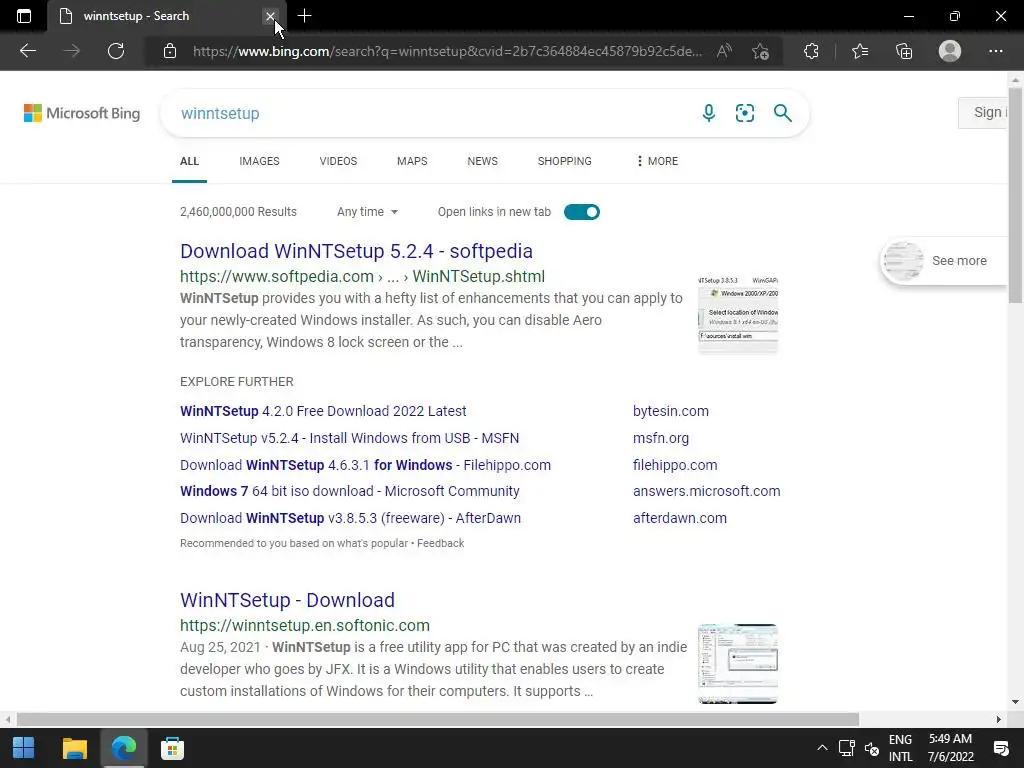The height and width of the screenshot is (768, 1024).
Task: Go to Microsoft Bing home logo
Action: coord(82,113)
